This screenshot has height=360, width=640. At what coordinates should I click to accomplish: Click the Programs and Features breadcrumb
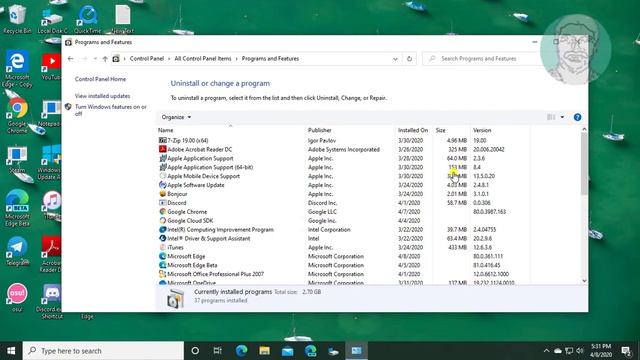(x=270, y=59)
